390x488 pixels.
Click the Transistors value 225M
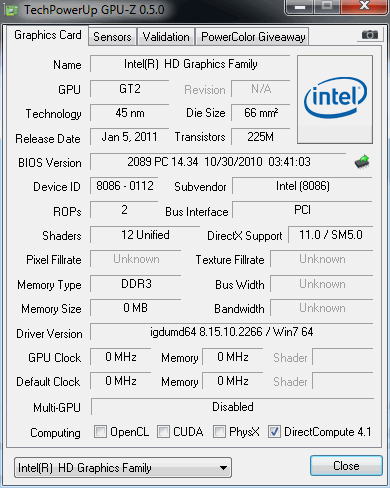coord(261,137)
